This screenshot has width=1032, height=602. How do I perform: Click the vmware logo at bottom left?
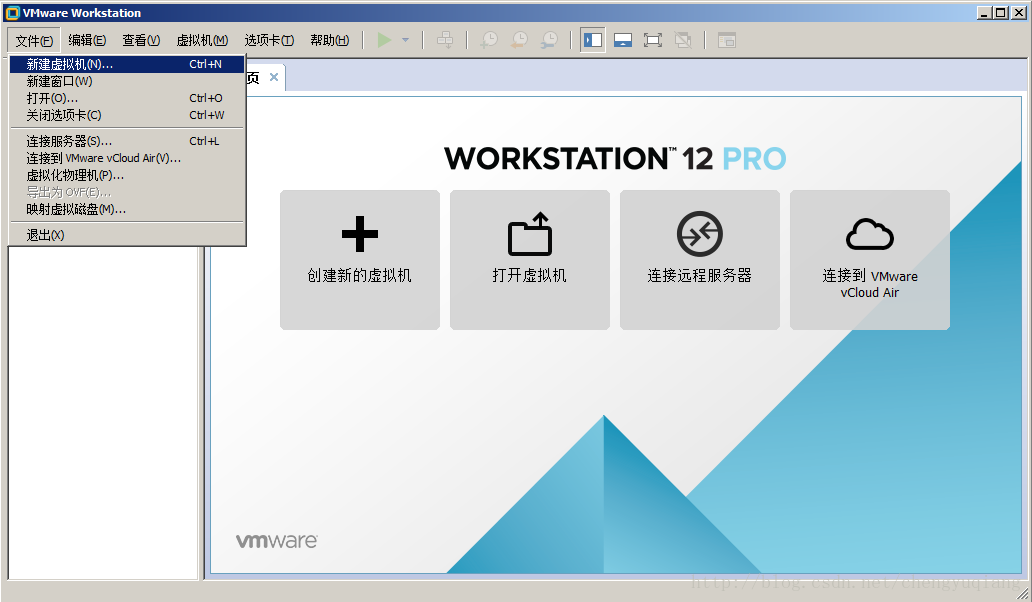point(276,541)
